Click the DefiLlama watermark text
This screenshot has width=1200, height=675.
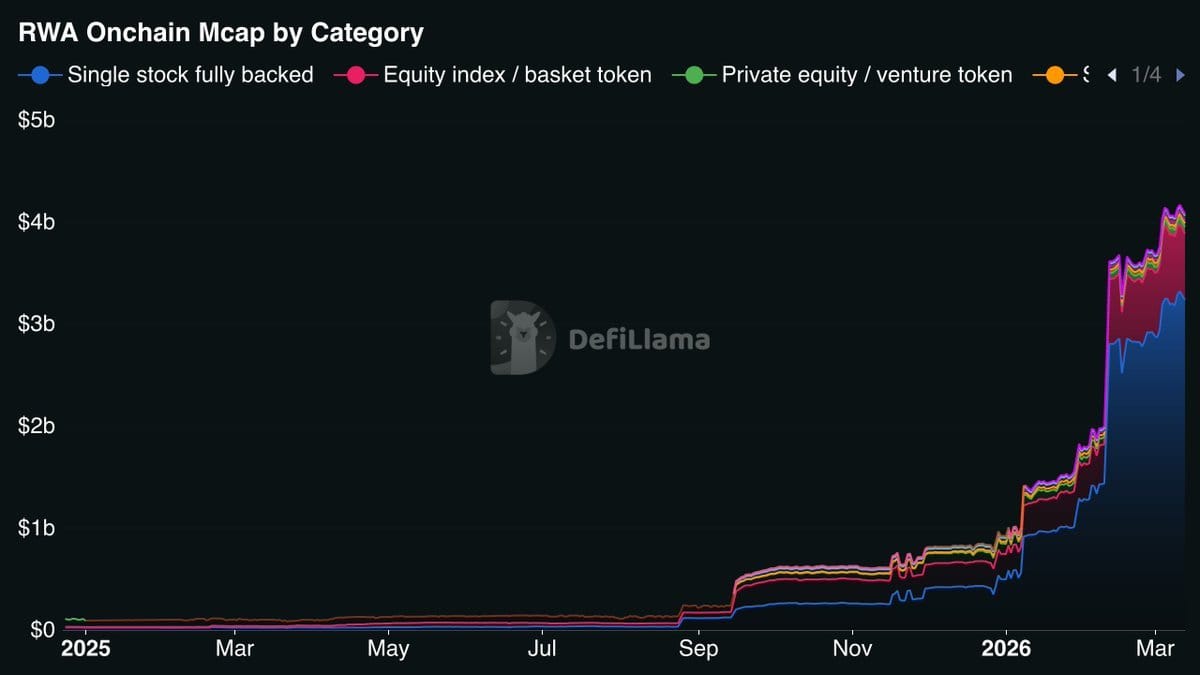pos(639,339)
